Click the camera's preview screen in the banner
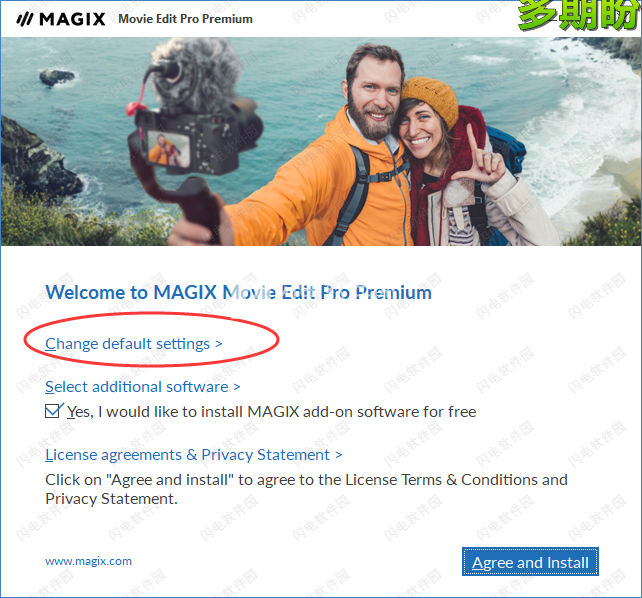This screenshot has width=642, height=598. tap(168, 148)
